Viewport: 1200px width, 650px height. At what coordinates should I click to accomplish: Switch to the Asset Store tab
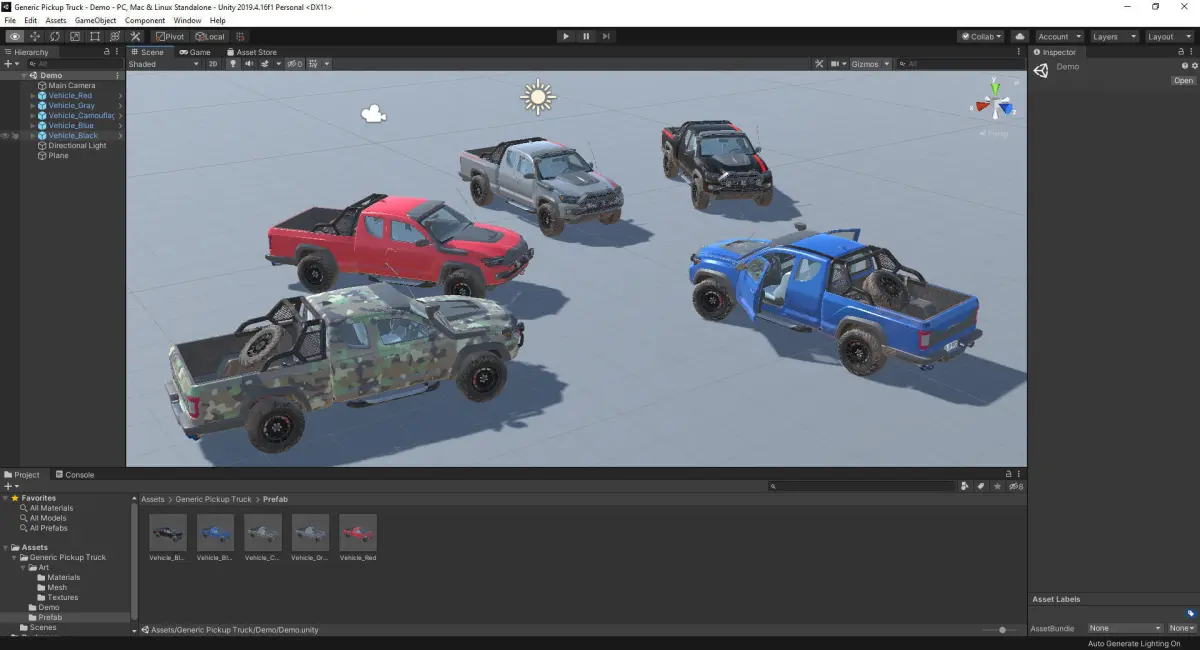pos(252,52)
